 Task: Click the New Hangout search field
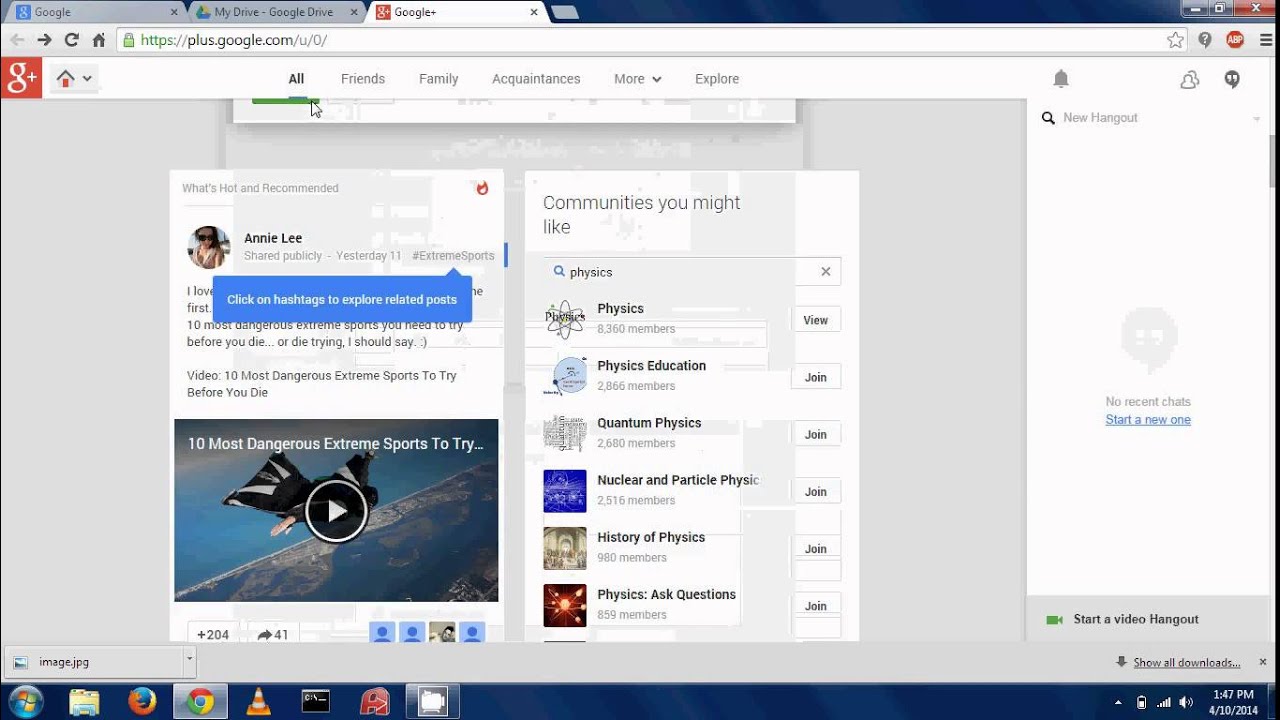coord(1150,118)
